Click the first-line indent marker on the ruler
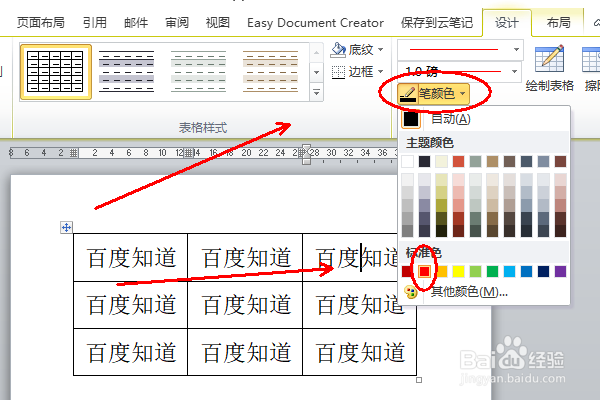This screenshot has height=400, width=600. pyautogui.click(x=306, y=147)
